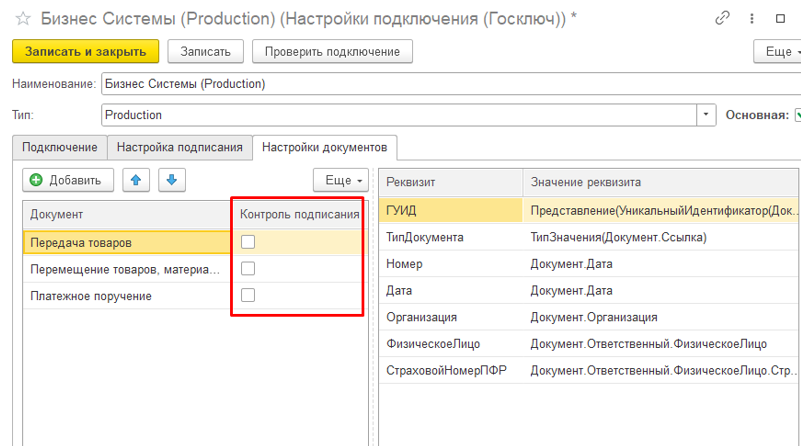Click the "Наименование" input field
This screenshot has height=446, width=801.
[x=451, y=84]
